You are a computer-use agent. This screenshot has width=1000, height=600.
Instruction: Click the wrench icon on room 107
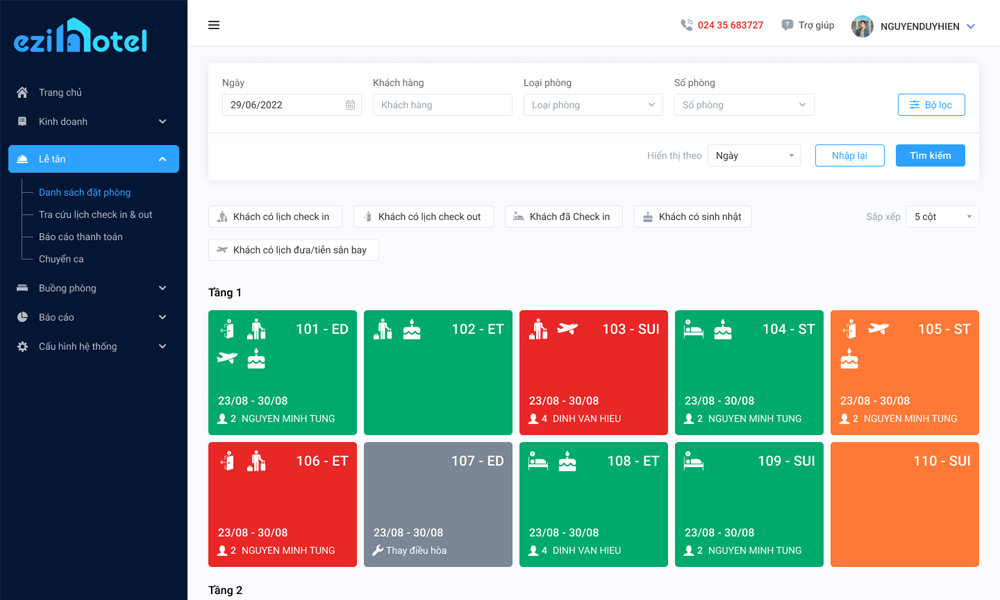click(378, 551)
